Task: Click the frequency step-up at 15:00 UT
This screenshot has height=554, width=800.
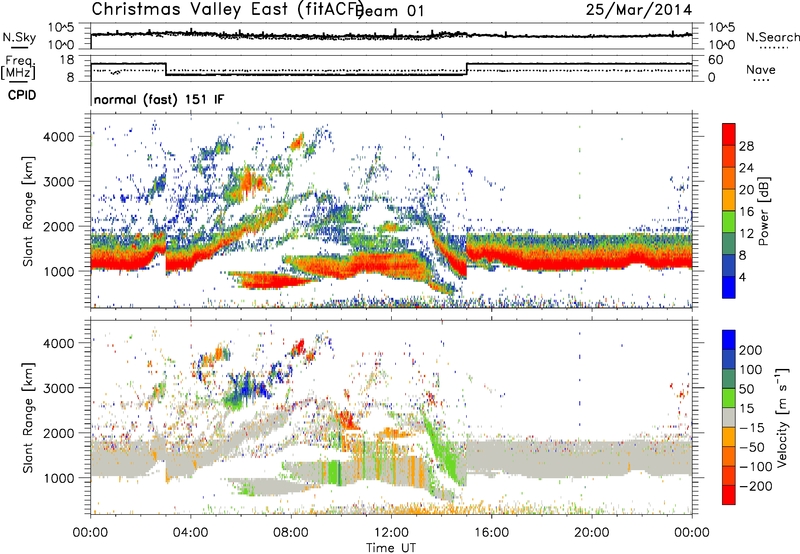Action: (466, 69)
